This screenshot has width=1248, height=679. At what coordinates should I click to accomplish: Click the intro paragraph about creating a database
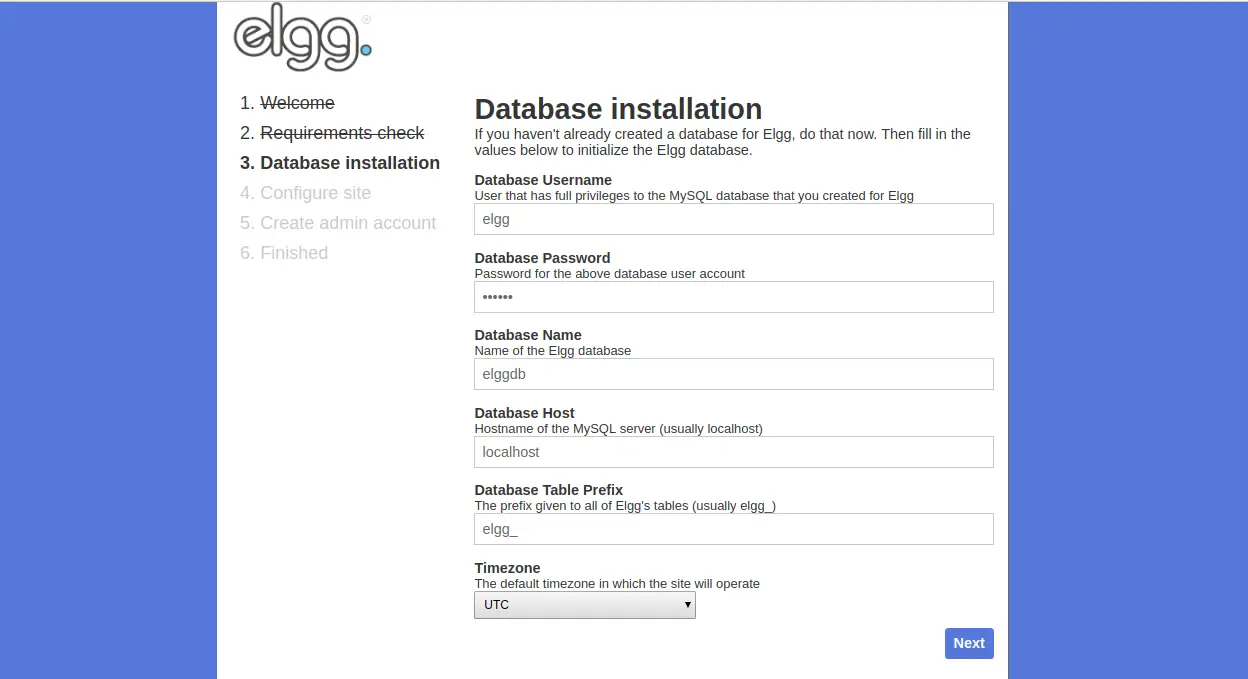pos(723,142)
